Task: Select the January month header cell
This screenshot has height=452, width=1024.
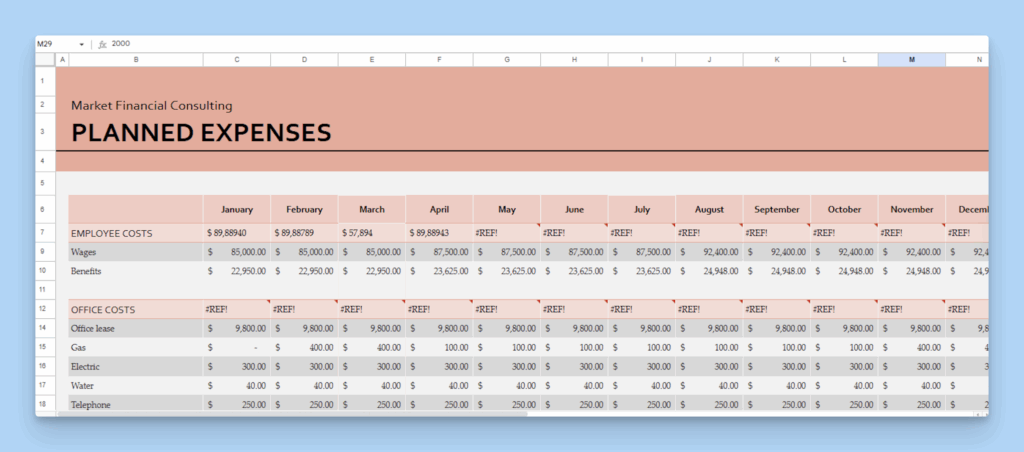Action: tap(236, 210)
